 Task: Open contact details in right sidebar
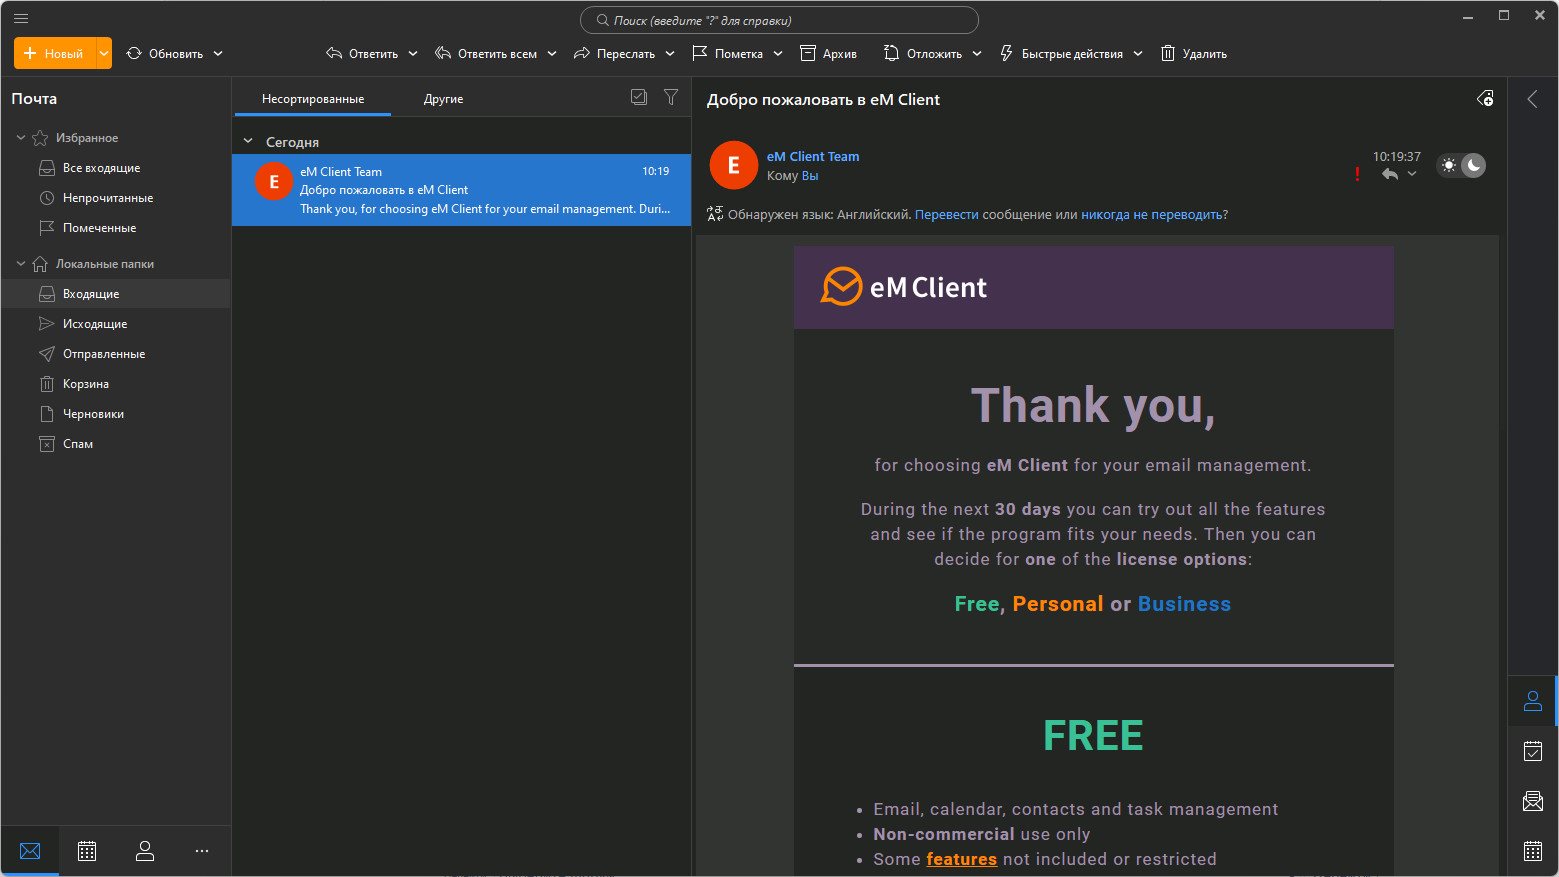click(x=1532, y=701)
